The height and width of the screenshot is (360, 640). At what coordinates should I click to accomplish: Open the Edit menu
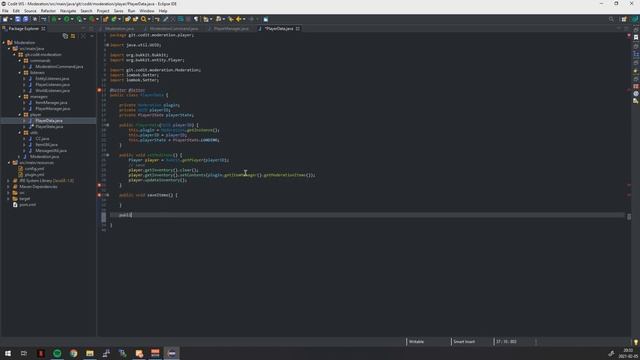click(x=16, y=11)
